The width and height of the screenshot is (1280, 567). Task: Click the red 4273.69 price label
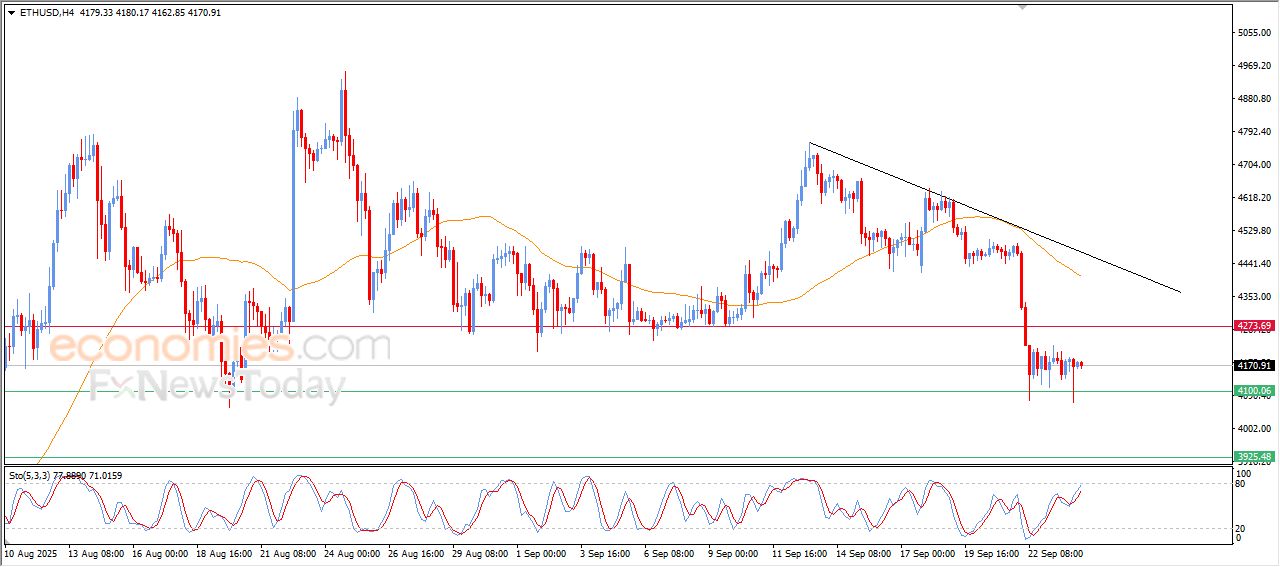[1254, 326]
